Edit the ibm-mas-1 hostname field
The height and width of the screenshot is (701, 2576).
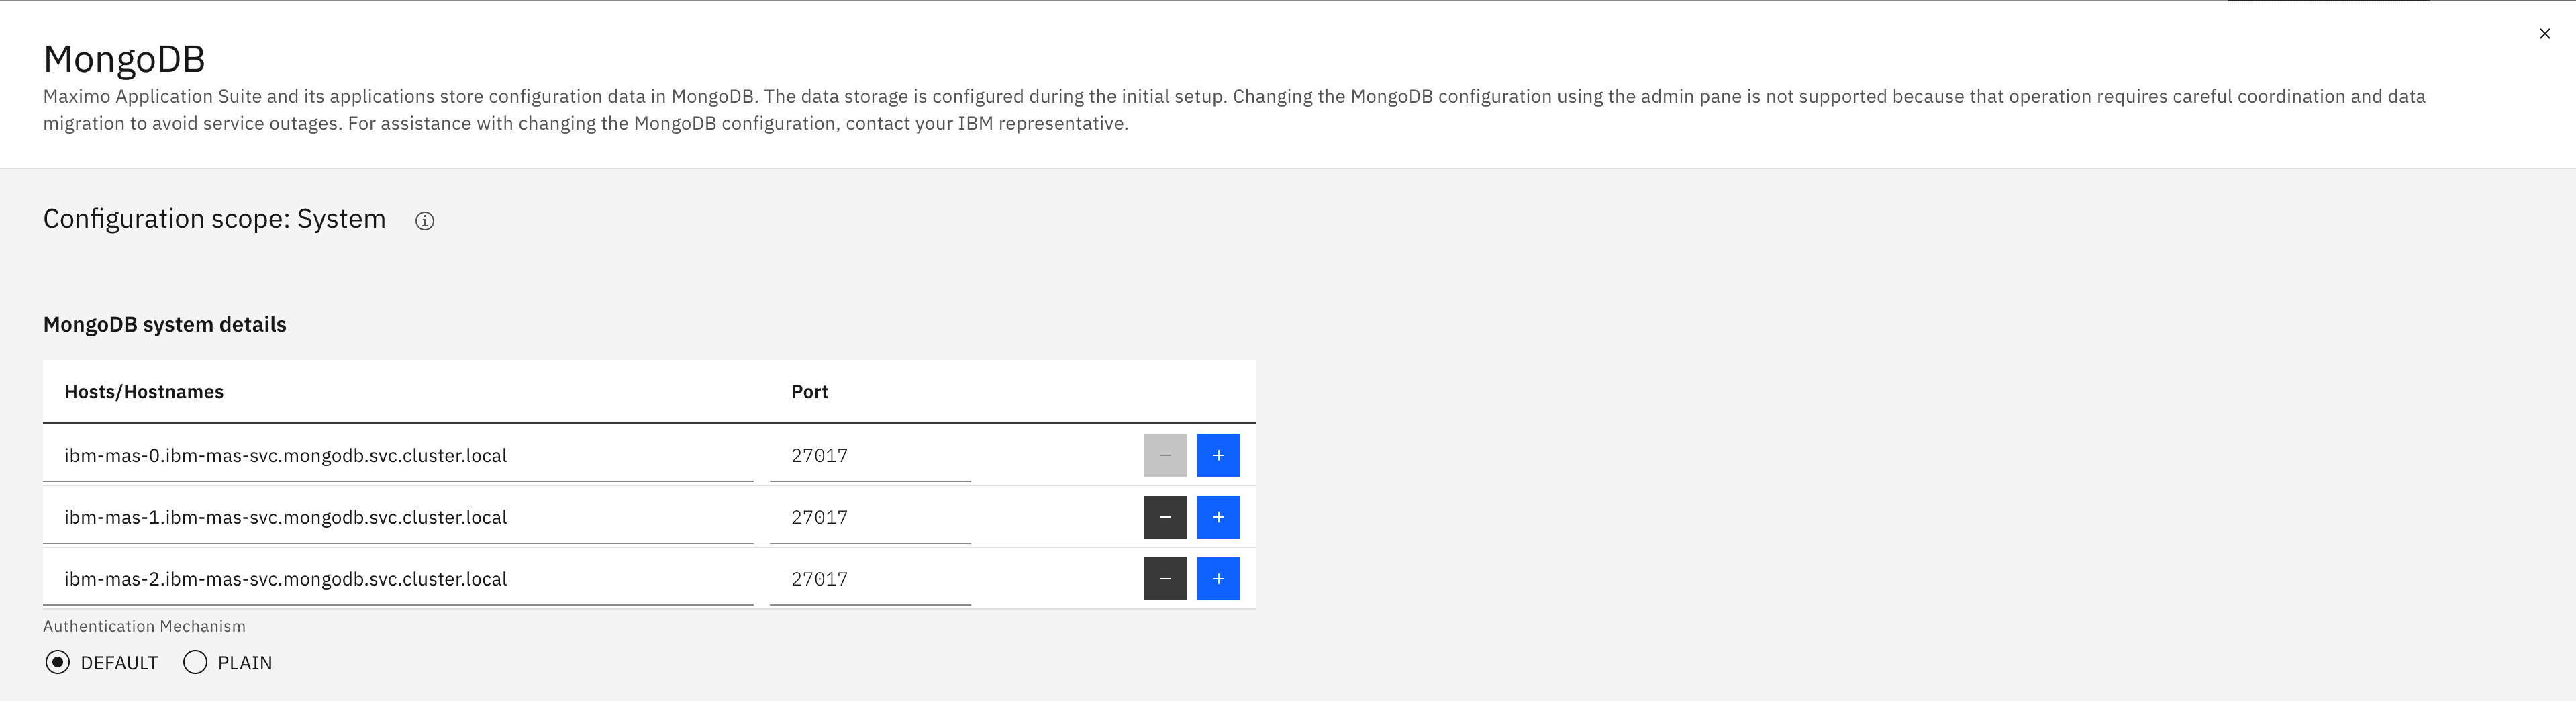click(x=398, y=518)
